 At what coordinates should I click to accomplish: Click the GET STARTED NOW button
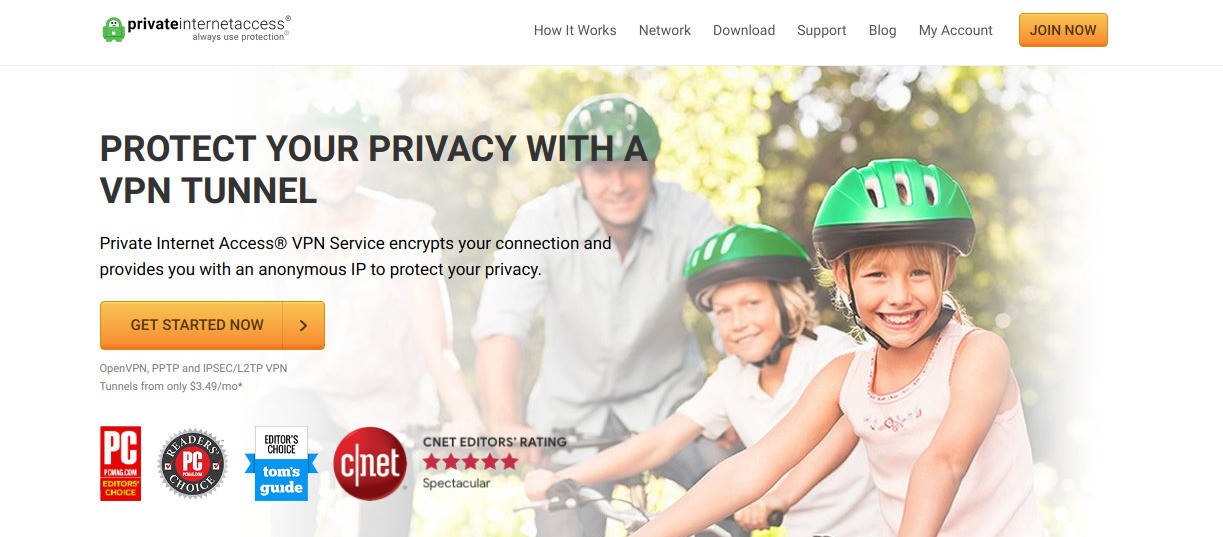(212, 325)
